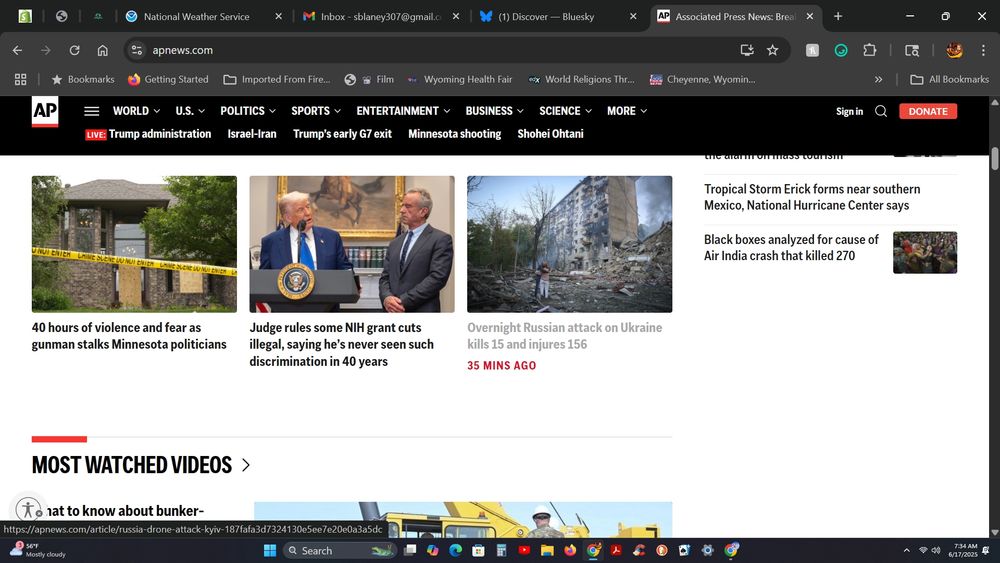Open Tropical Storm Erick headline
Image resolution: width=1000 pixels, height=563 pixels.
tap(812, 197)
